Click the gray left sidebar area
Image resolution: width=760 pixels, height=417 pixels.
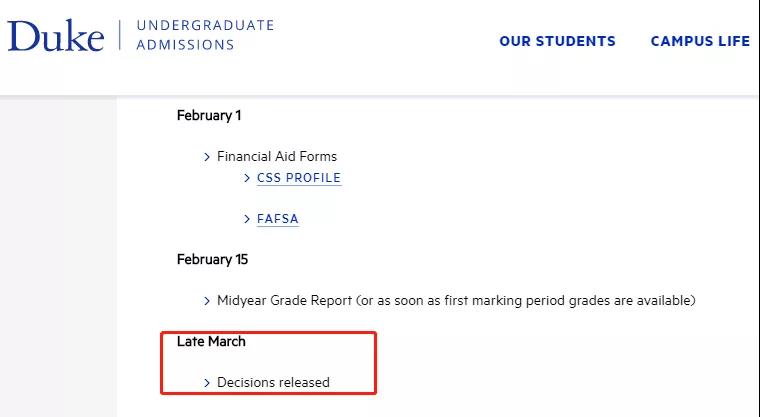click(x=58, y=260)
